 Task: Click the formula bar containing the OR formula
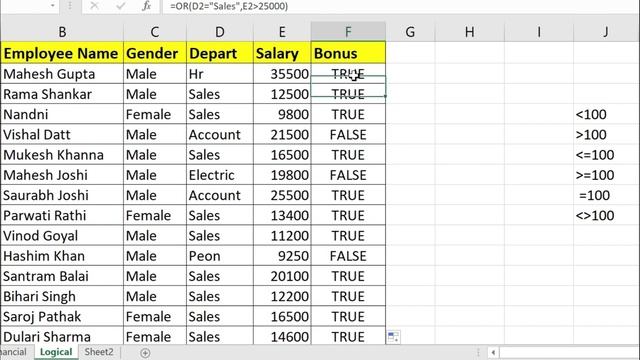coord(400,6)
